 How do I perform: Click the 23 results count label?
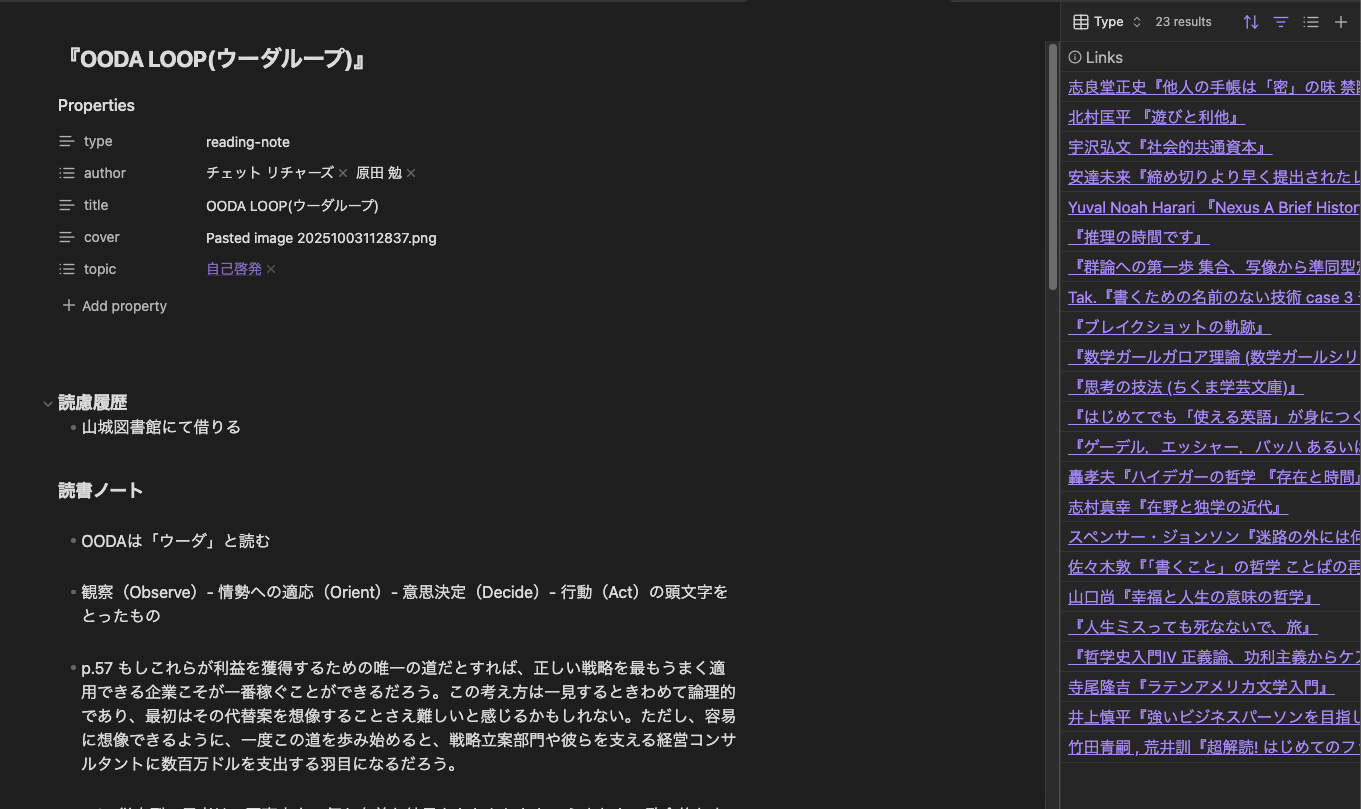coord(1183,21)
